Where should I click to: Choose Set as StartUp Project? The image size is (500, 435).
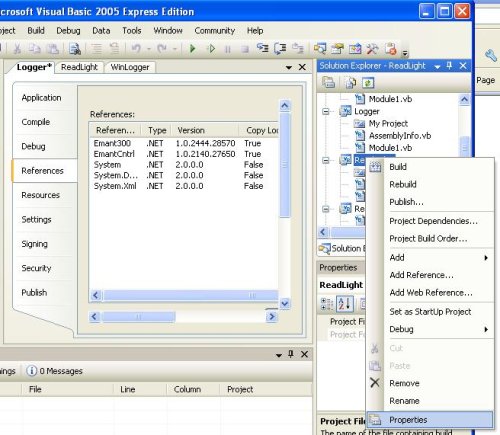pos(430,312)
